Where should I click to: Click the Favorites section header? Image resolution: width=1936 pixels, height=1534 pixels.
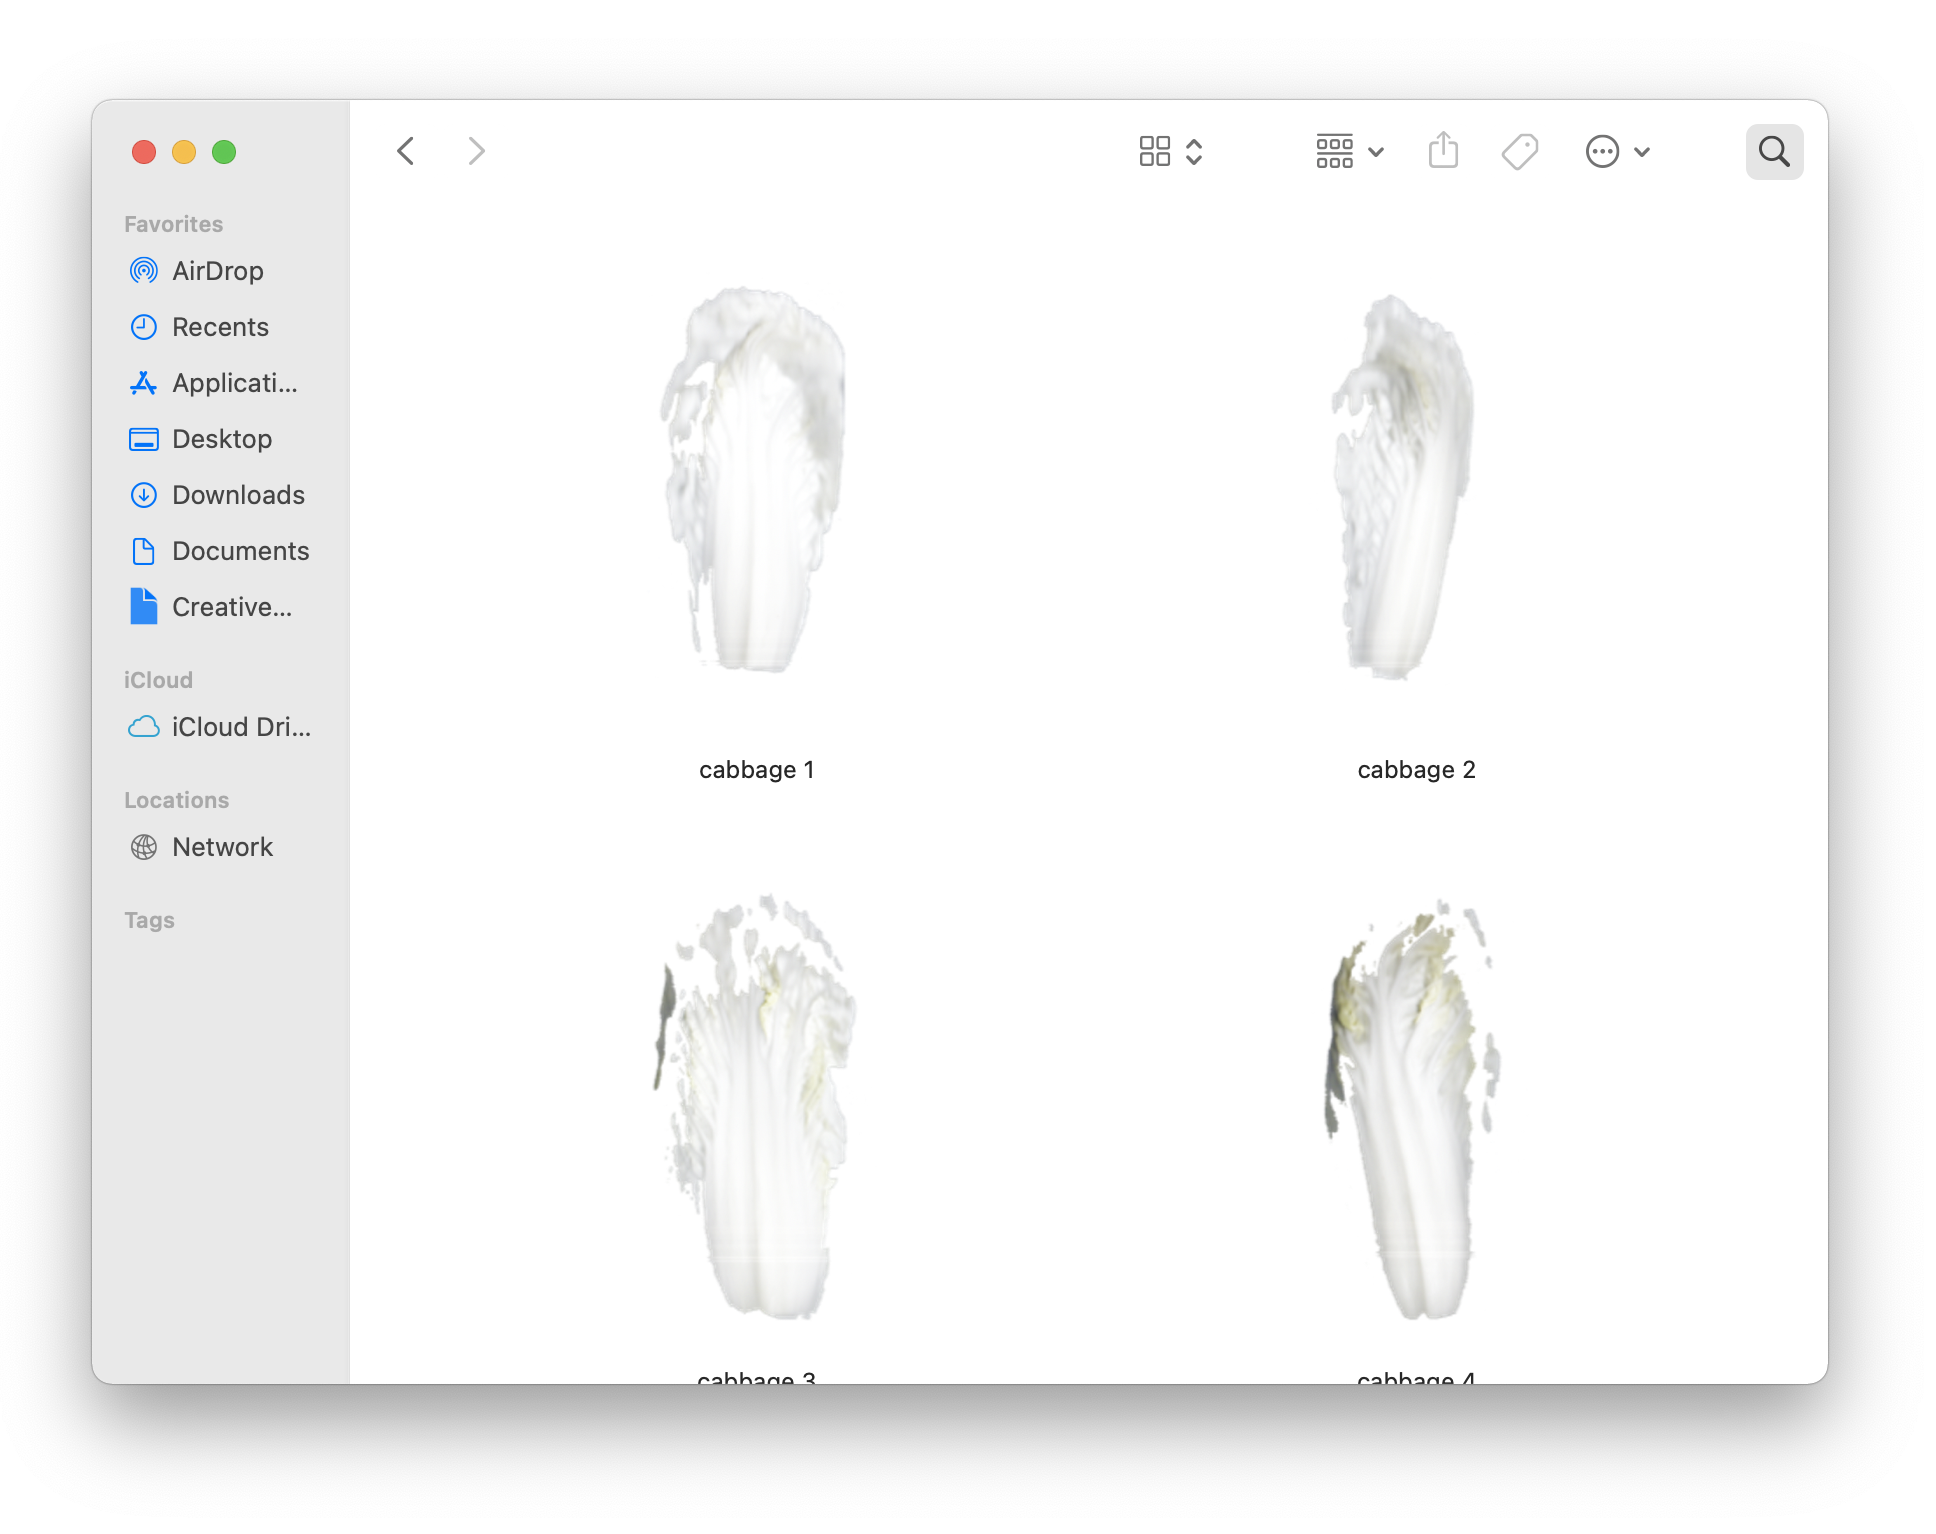tap(173, 224)
